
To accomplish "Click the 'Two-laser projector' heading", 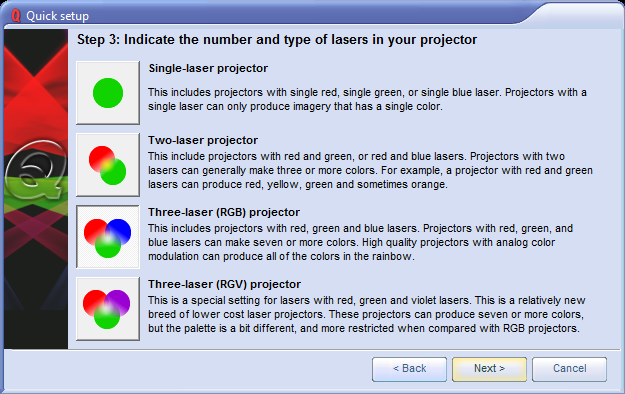I will 203,140.
